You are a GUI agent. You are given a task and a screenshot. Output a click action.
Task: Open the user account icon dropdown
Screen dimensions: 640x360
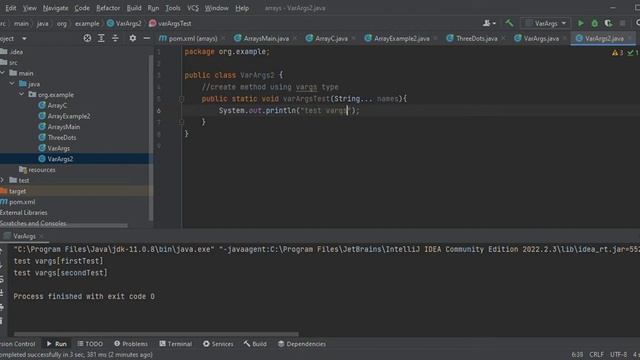coord(489,23)
